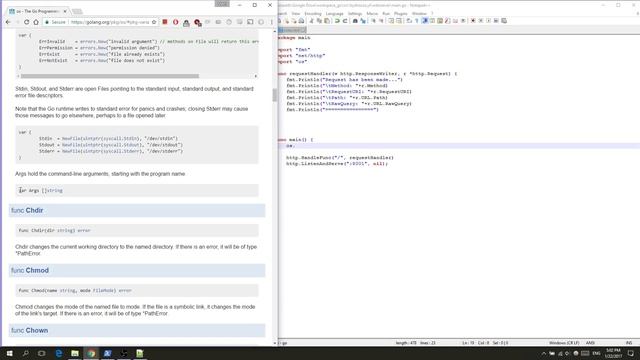Click Save recorded macro icon in Notepad++
This screenshot has height=360, width=640.
click(x=504, y=21)
